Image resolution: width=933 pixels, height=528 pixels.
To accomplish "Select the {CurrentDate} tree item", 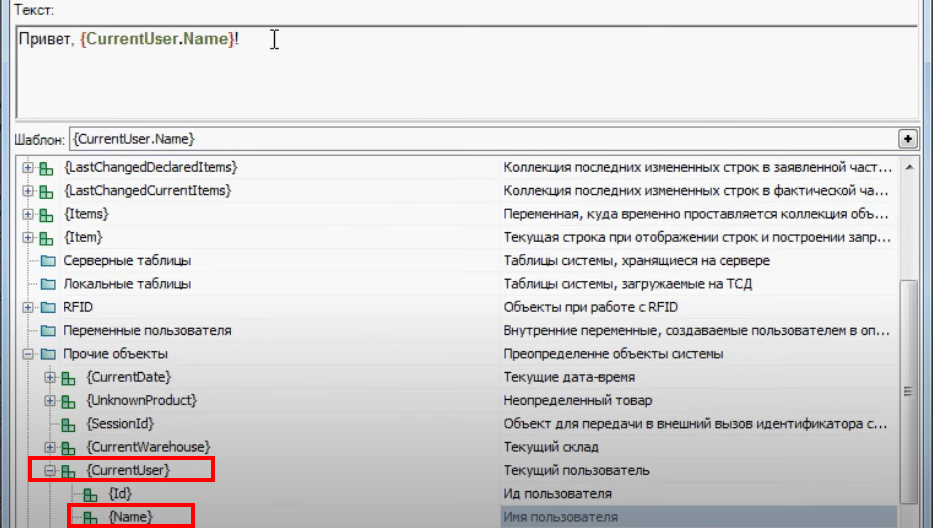I will click(x=129, y=377).
